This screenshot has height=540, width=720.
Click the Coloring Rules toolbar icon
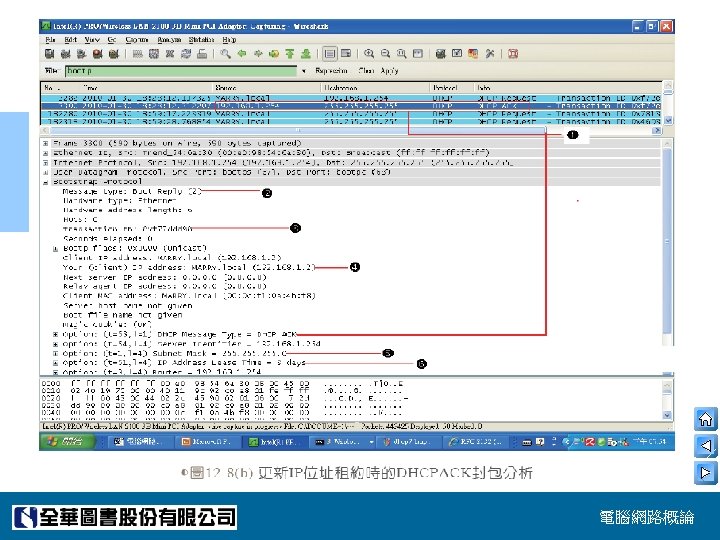473,54
